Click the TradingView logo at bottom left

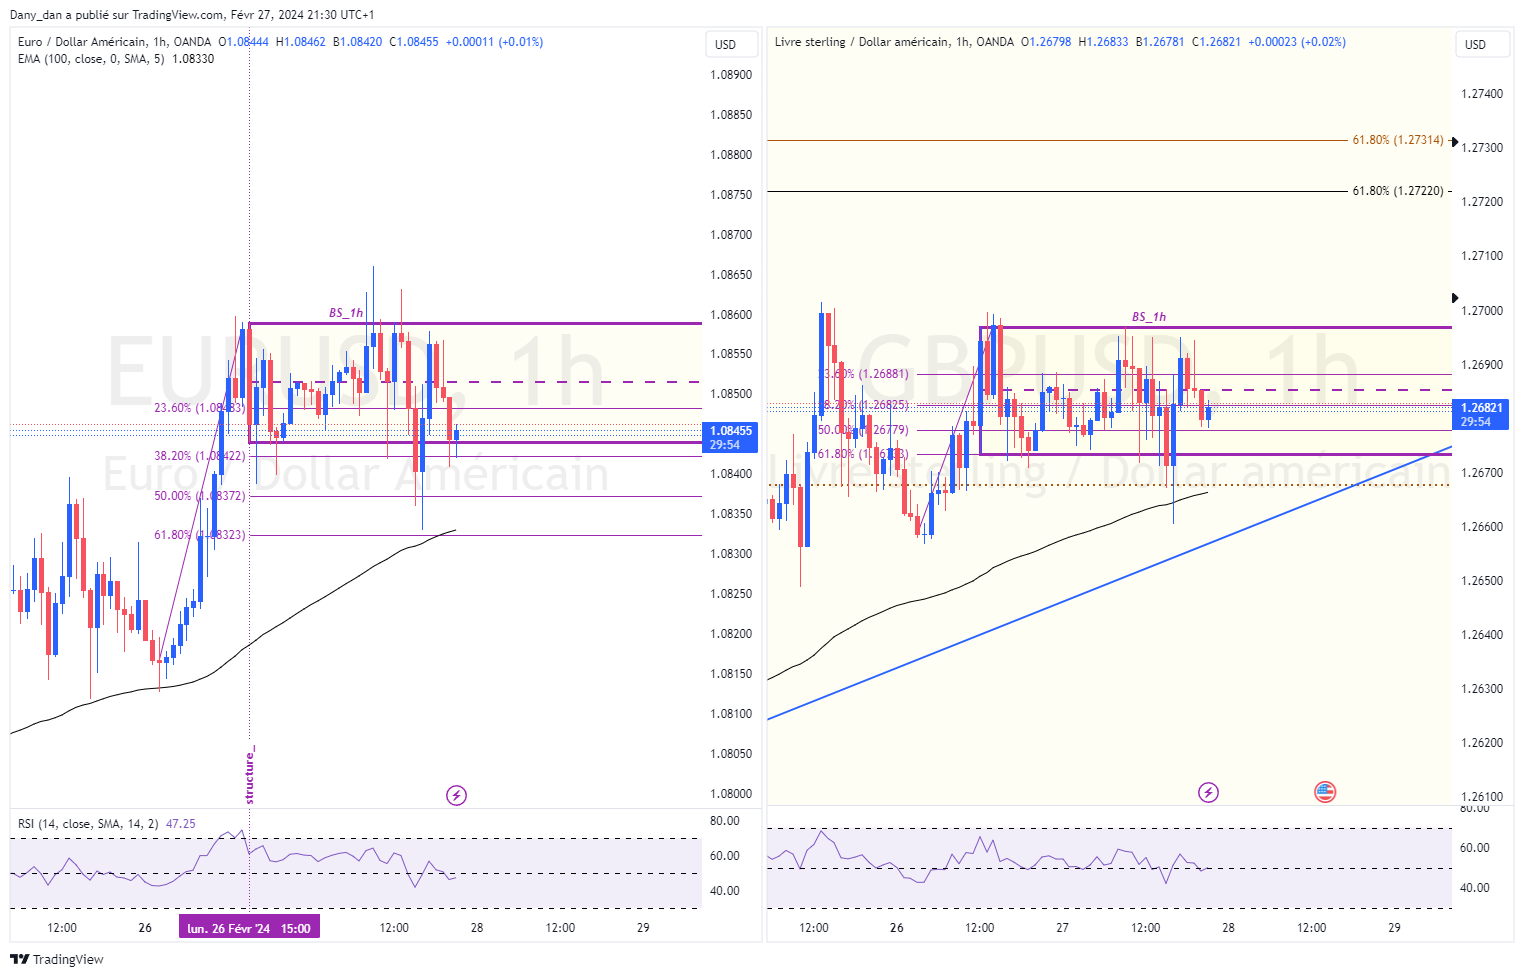(57, 959)
